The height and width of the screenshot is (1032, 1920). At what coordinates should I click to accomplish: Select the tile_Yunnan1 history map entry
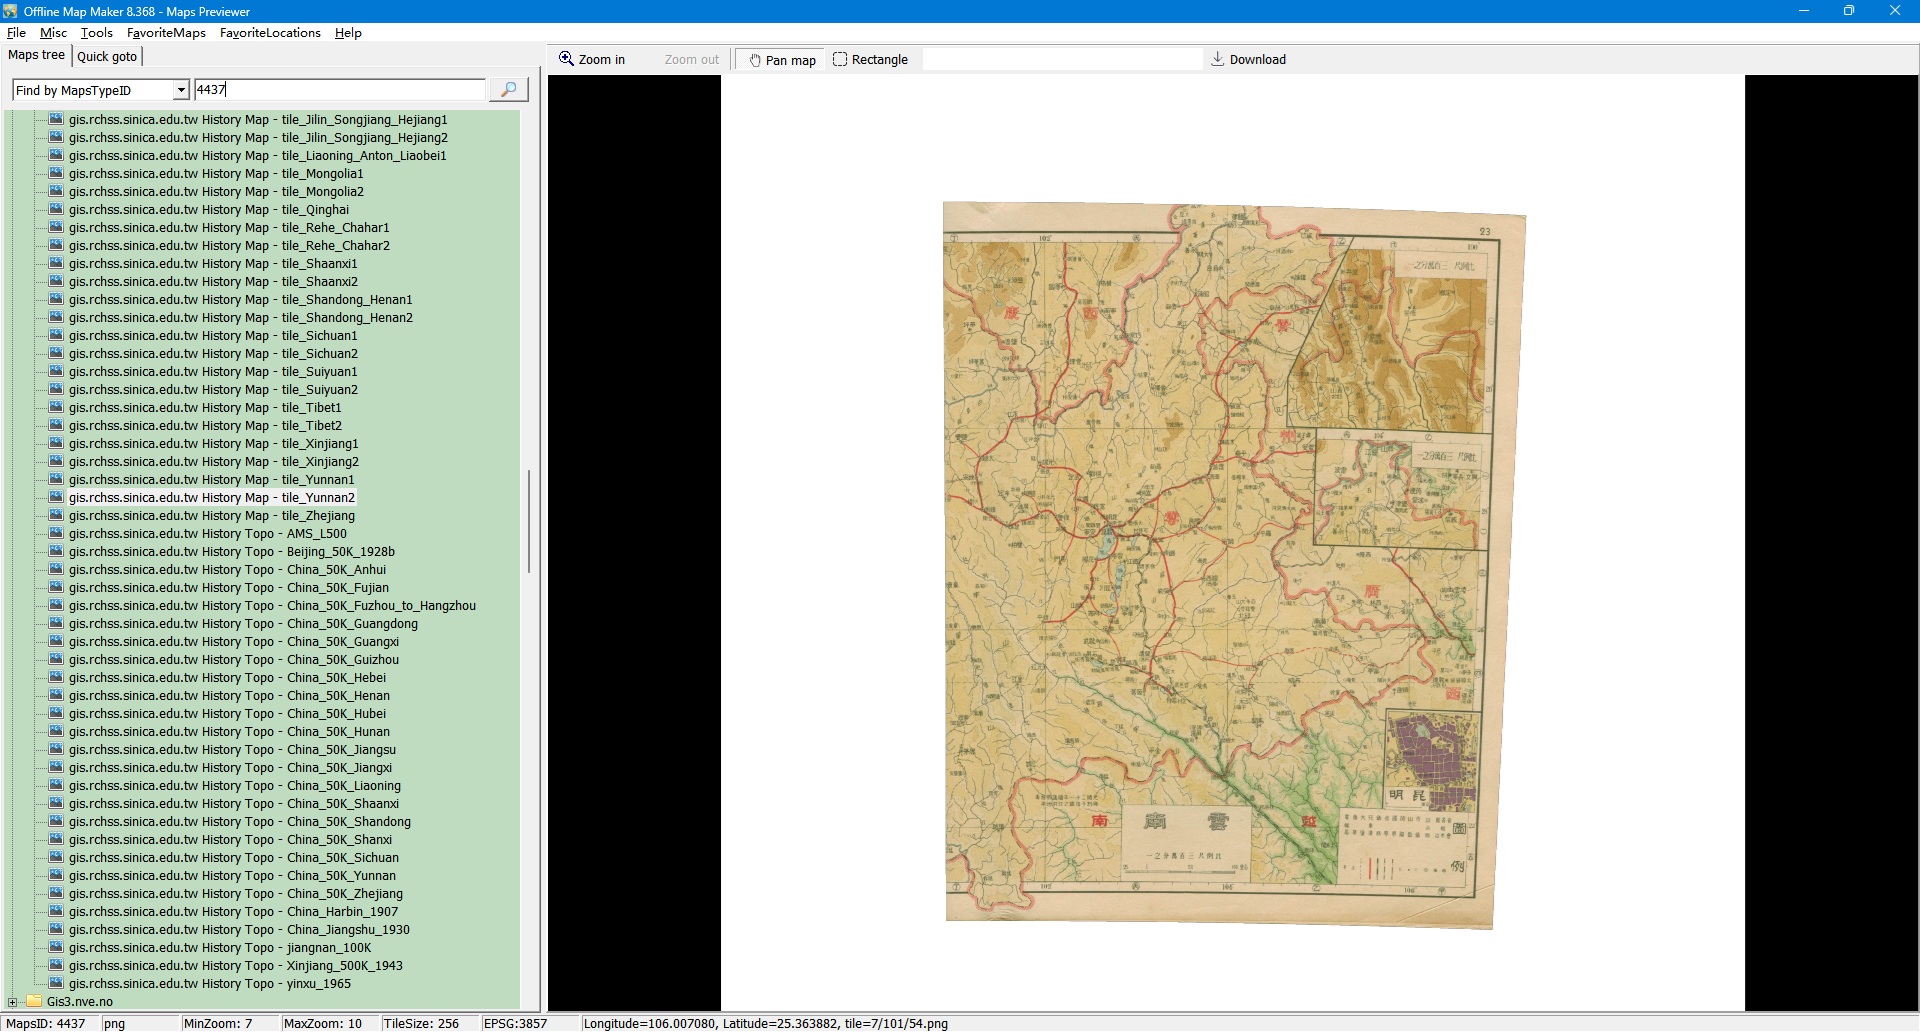[x=211, y=480]
